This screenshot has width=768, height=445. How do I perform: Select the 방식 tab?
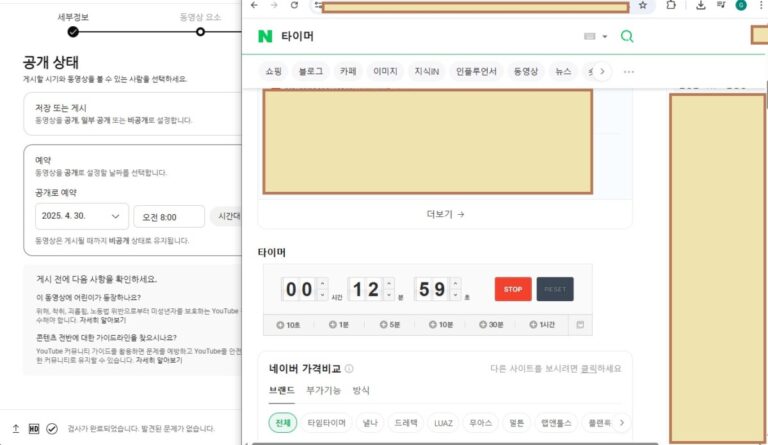pos(361,390)
